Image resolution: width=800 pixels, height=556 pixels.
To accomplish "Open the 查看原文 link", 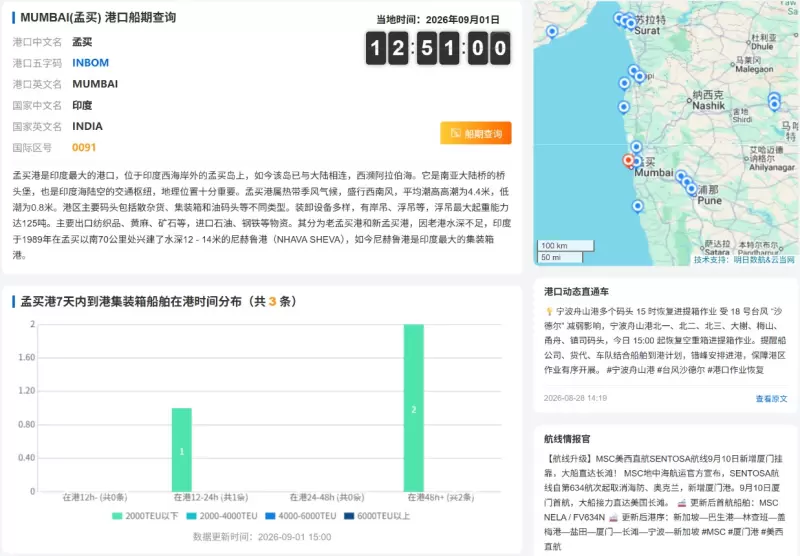I will [x=771, y=398].
